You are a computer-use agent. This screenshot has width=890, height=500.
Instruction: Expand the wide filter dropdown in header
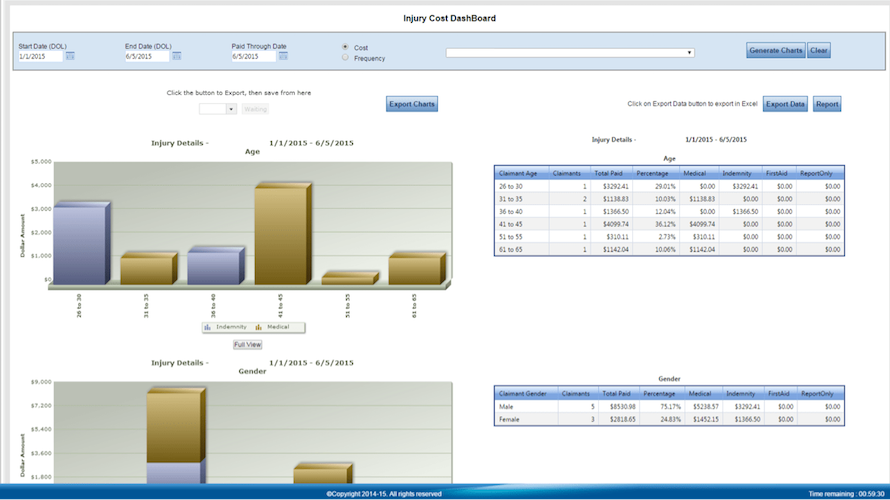click(x=570, y=53)
